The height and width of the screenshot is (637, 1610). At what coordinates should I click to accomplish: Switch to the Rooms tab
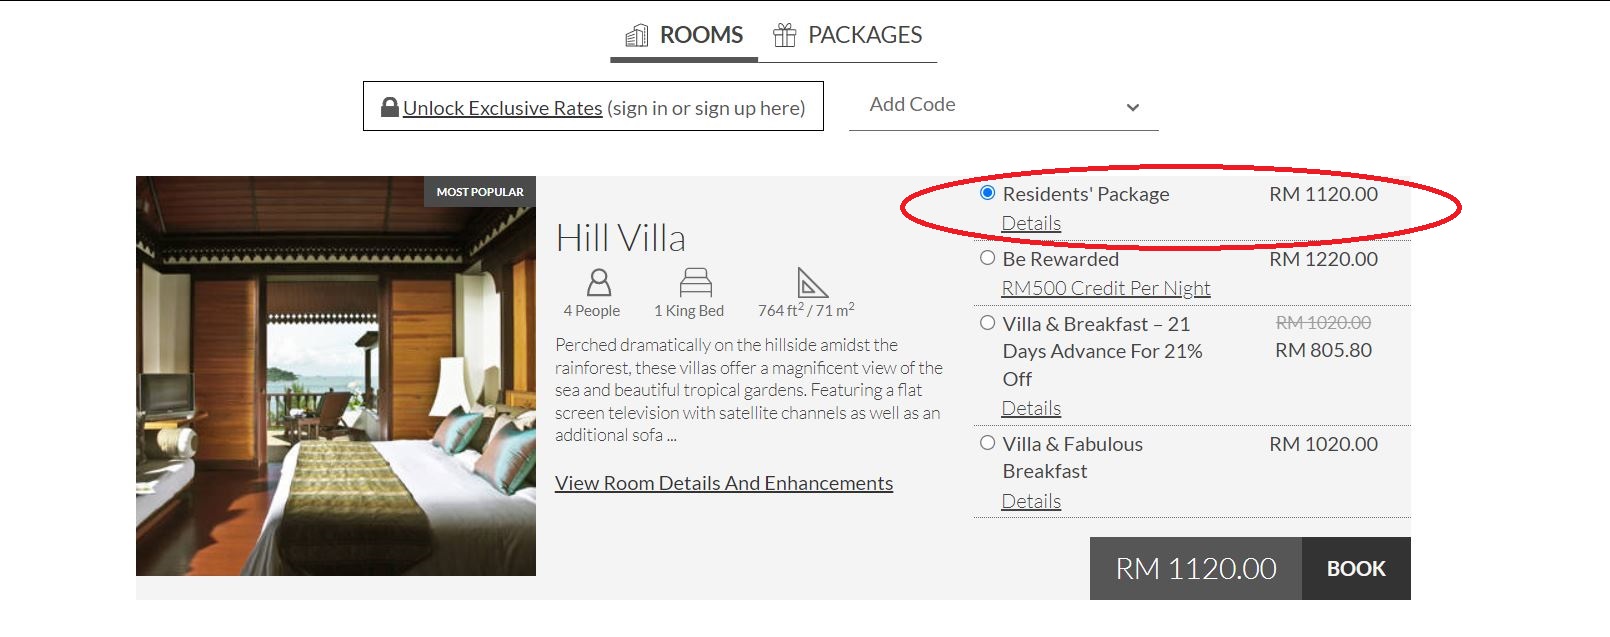(x=684, y=36)
